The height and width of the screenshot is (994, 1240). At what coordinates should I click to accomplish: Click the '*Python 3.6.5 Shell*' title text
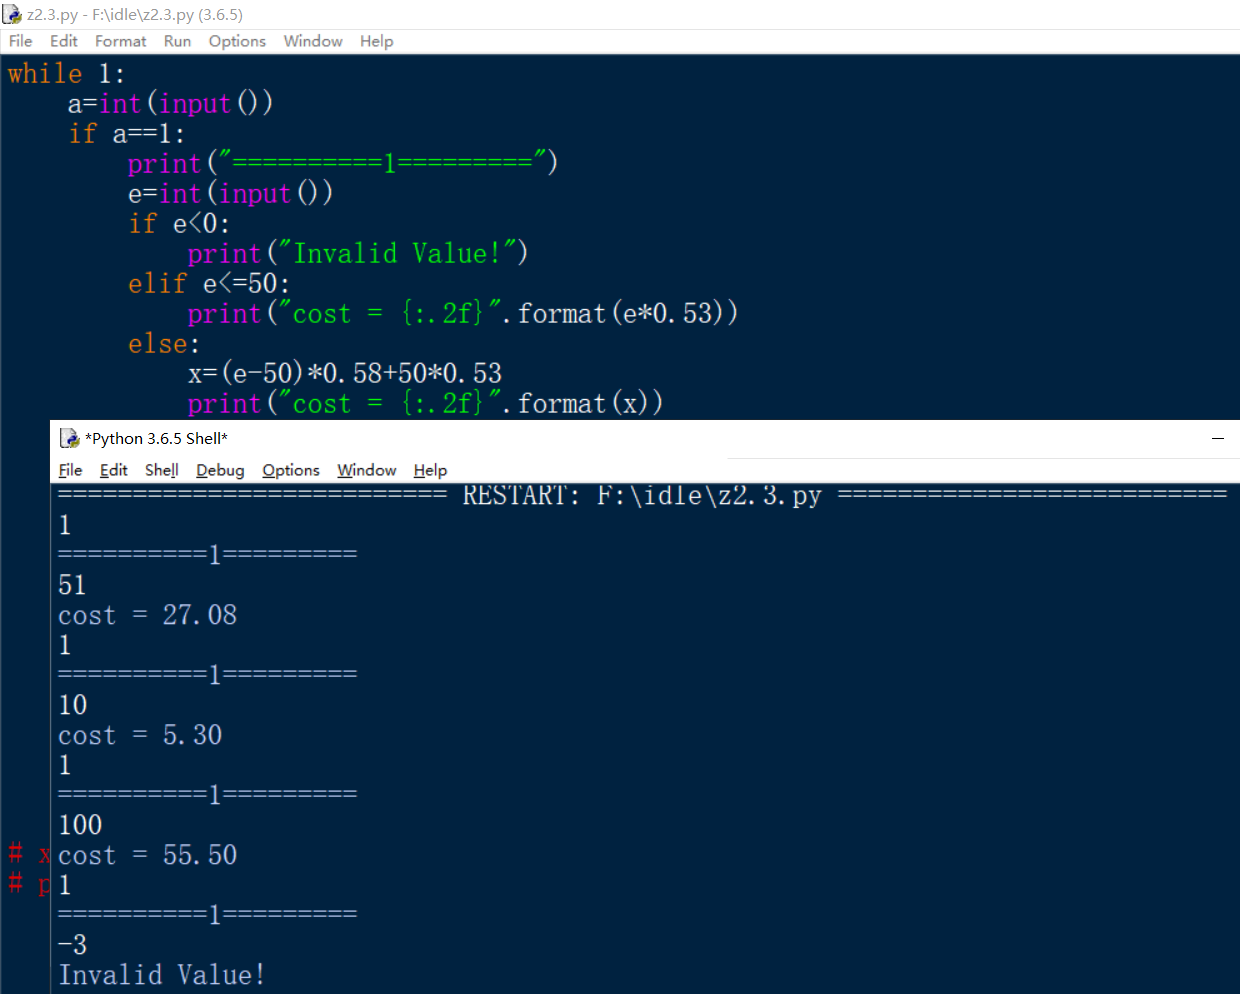pos(157,438)
